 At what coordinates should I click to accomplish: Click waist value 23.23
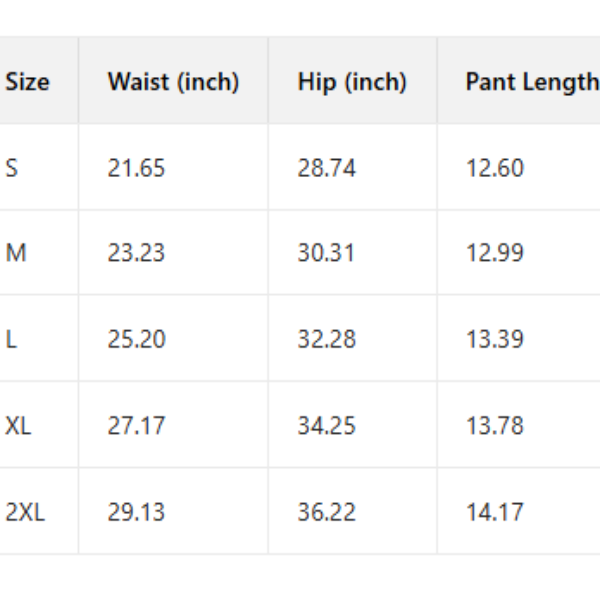coord(136,254)
